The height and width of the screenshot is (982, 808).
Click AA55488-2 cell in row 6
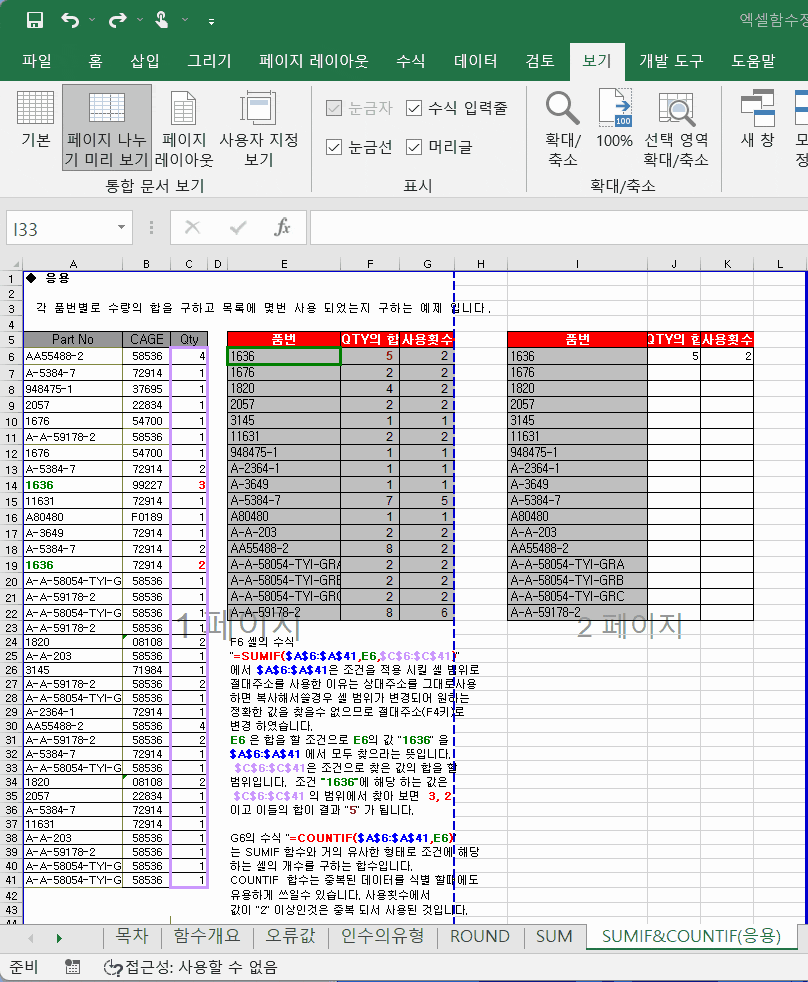point(73,356)
